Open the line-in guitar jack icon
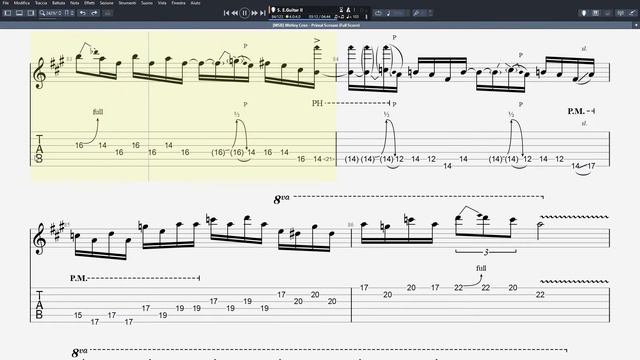 pos(632,13)
